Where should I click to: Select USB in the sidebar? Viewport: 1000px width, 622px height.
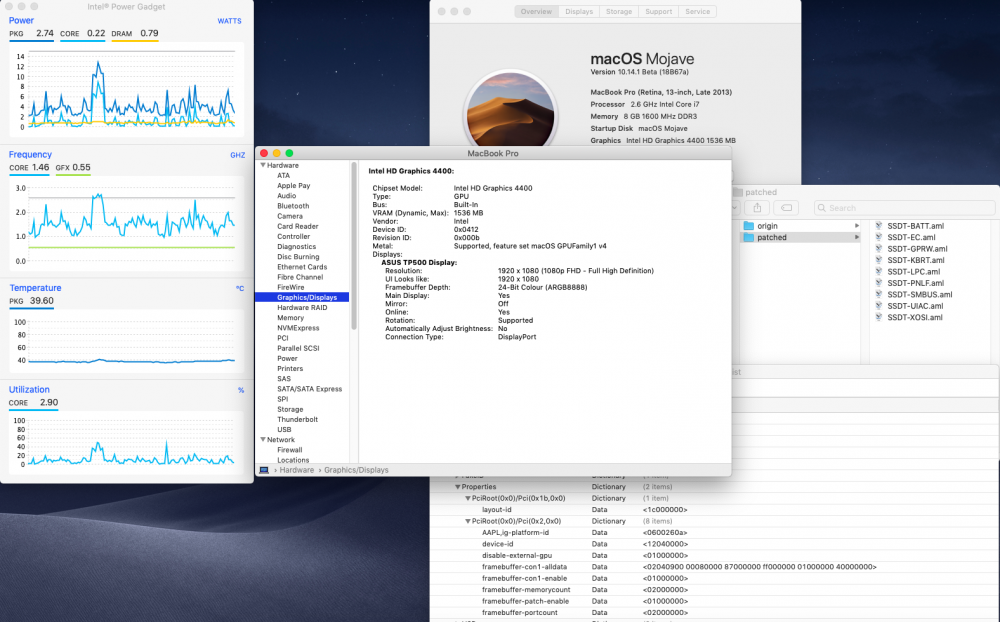coord(284,430)
